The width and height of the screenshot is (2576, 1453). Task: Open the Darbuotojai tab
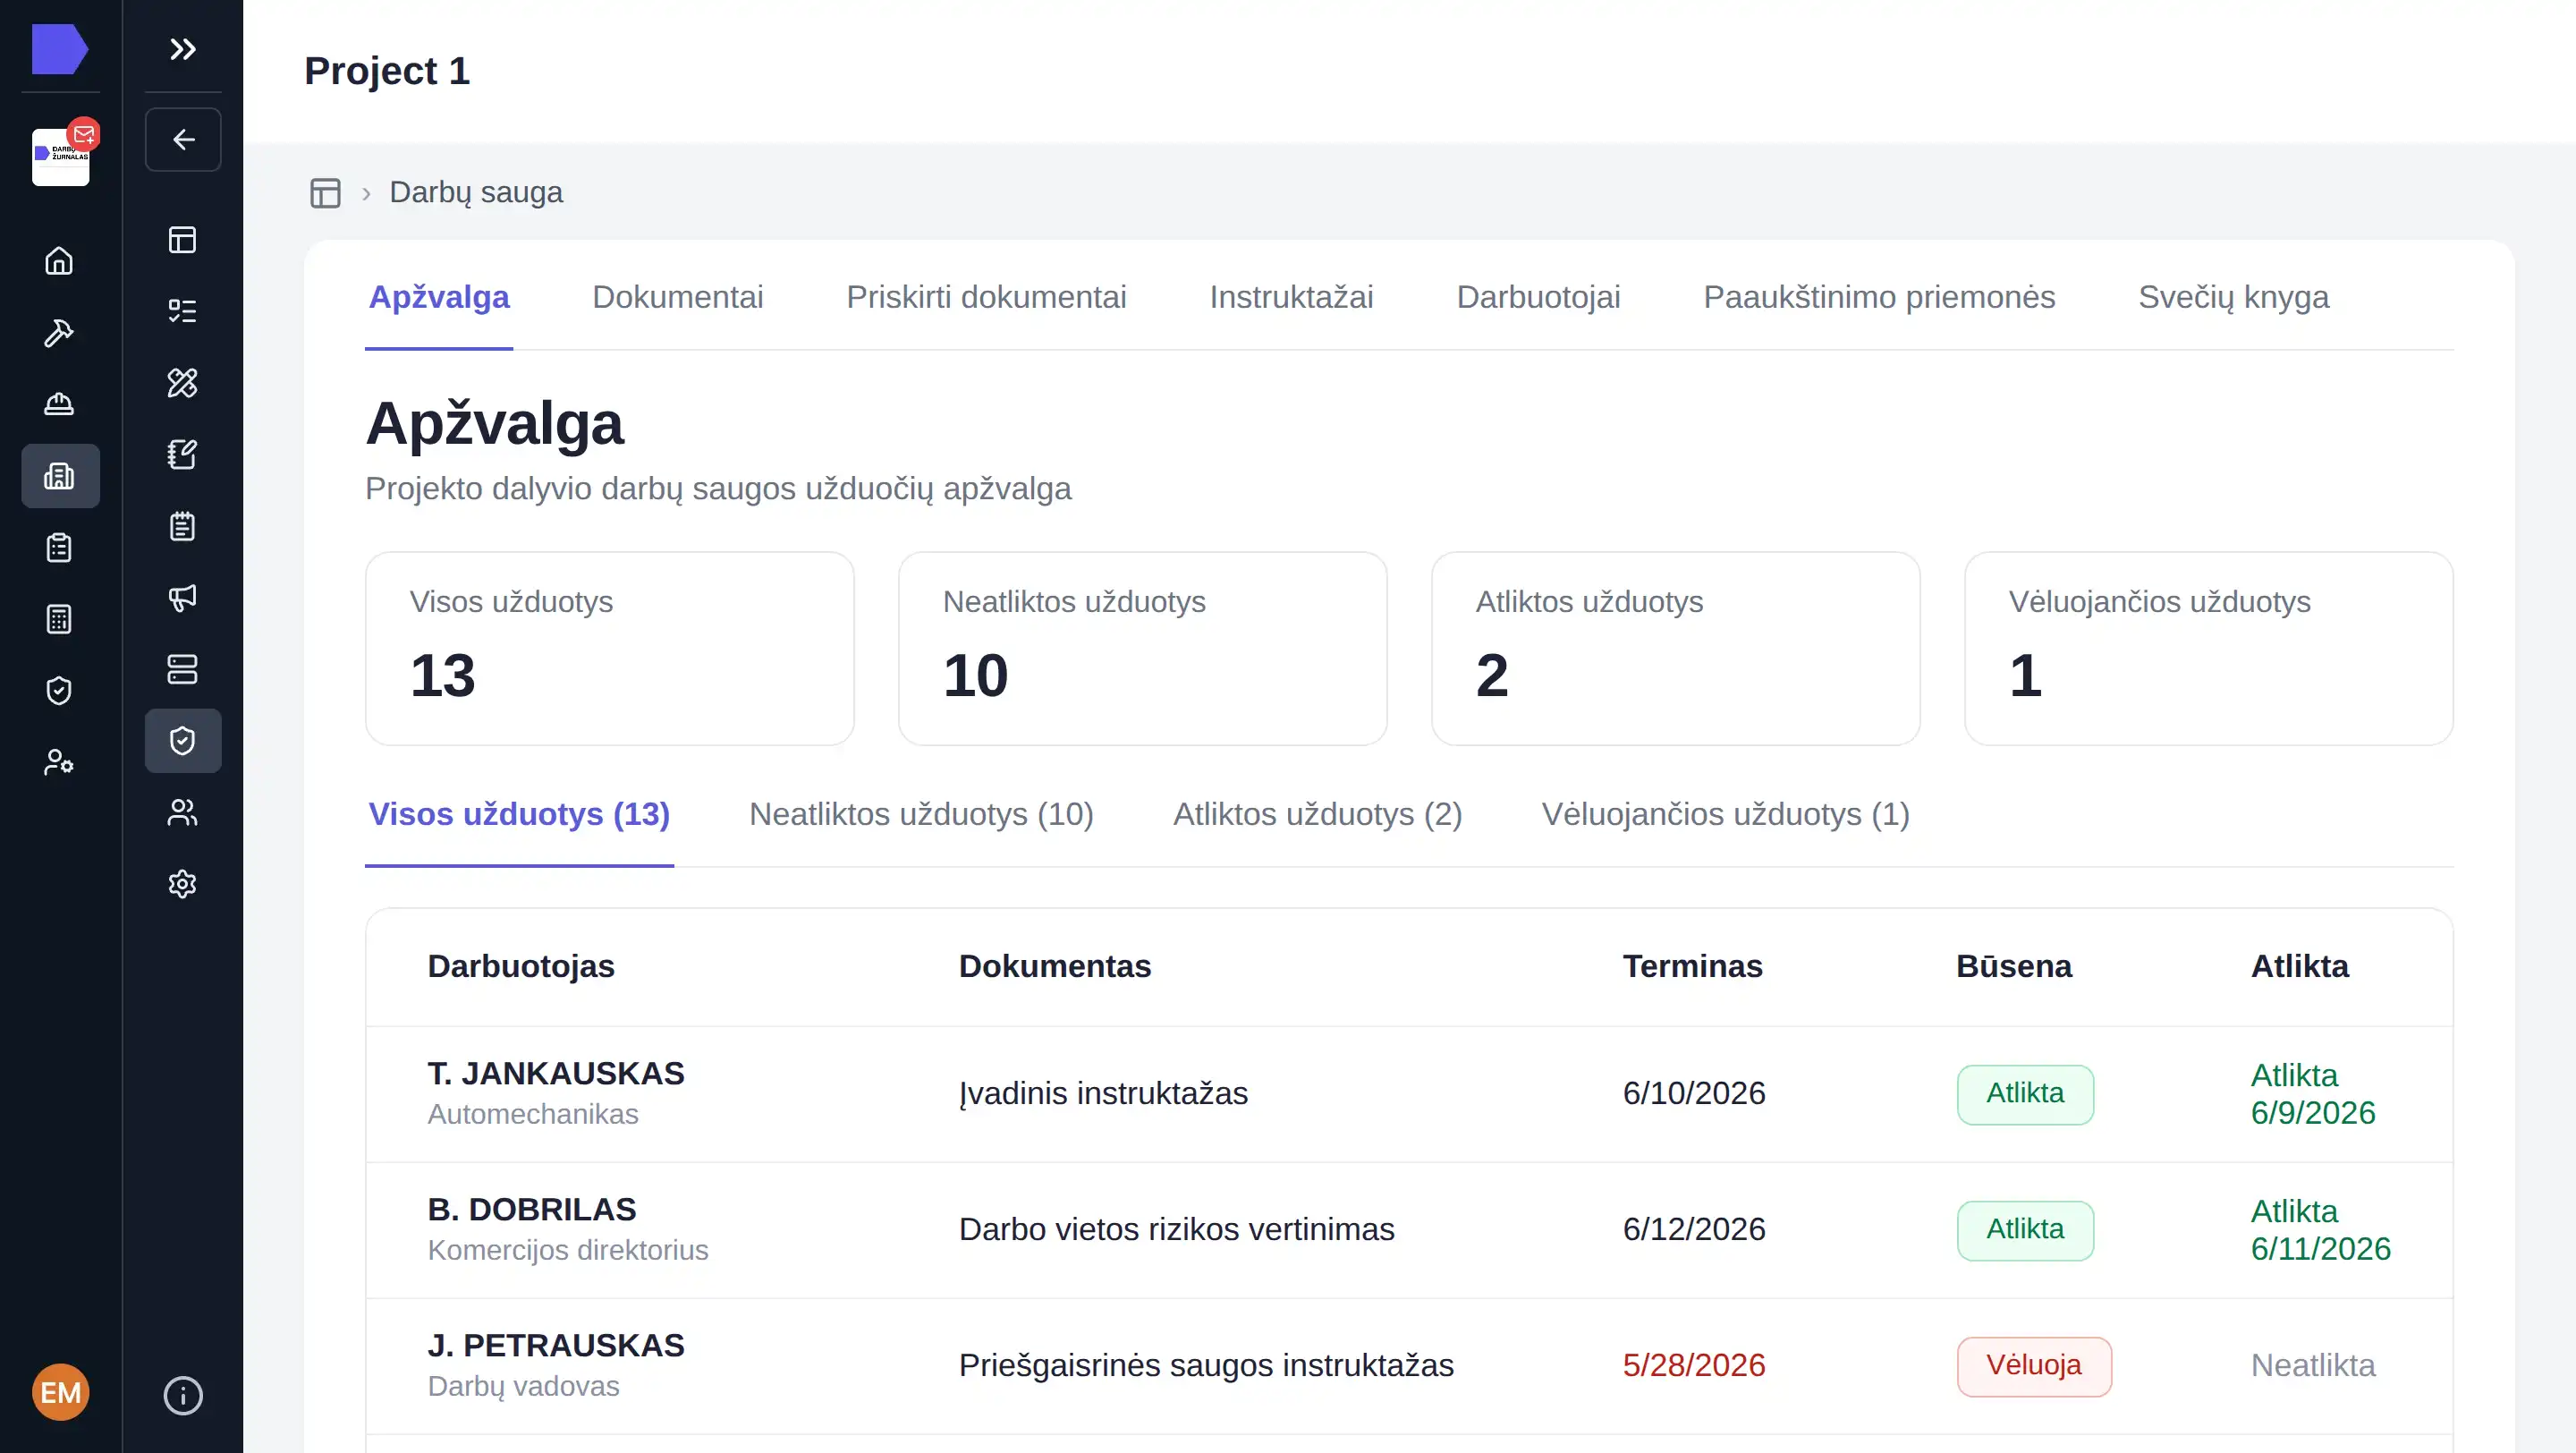(1538, 297)
